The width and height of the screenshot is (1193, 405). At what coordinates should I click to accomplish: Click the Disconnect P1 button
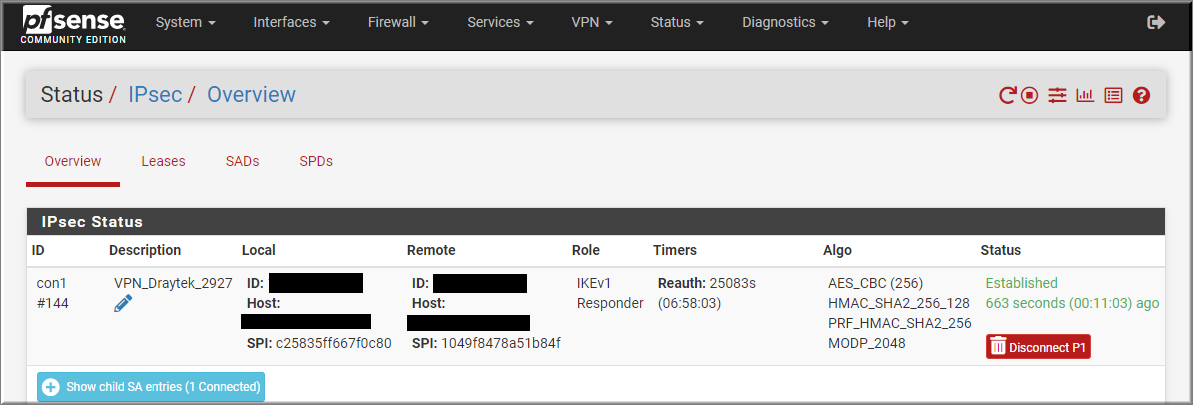[x=1039, y=347]
